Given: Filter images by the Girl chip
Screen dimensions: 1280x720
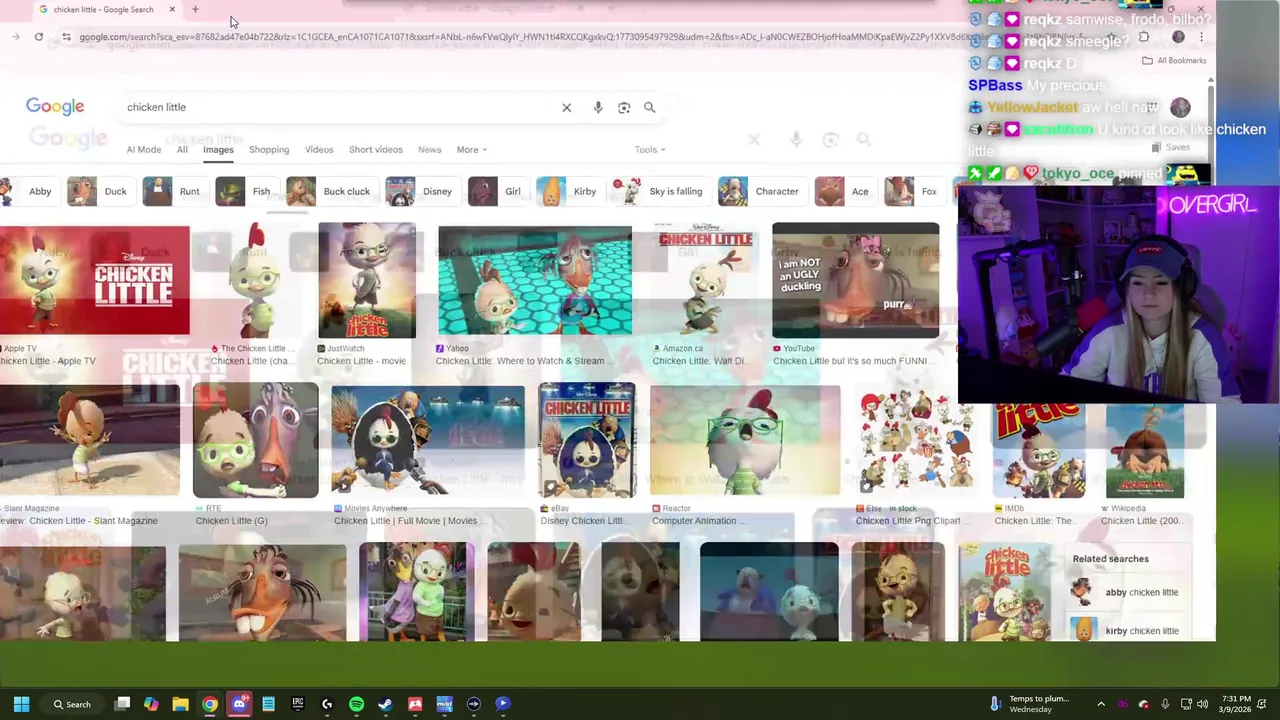Looking at the screenshot, I should (497, 191).
